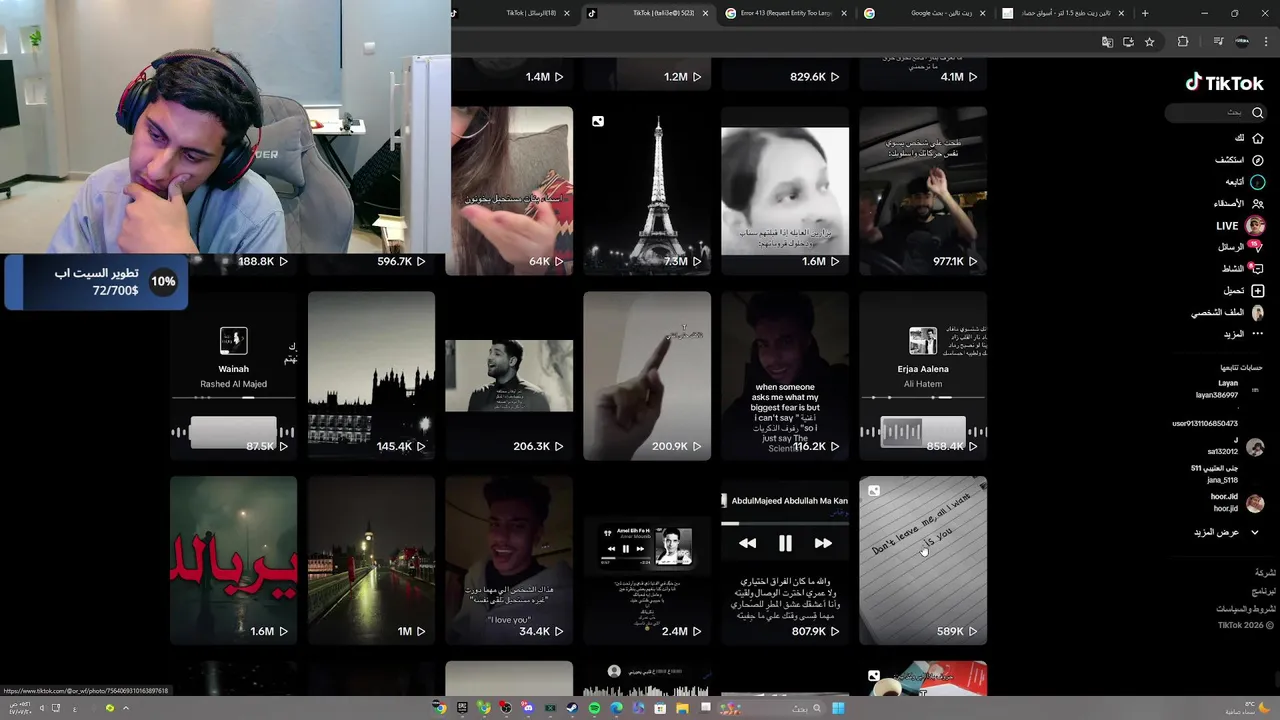Open new browser tab with plus
The width and height of the screenshot is (1280, 720).
1145,13
